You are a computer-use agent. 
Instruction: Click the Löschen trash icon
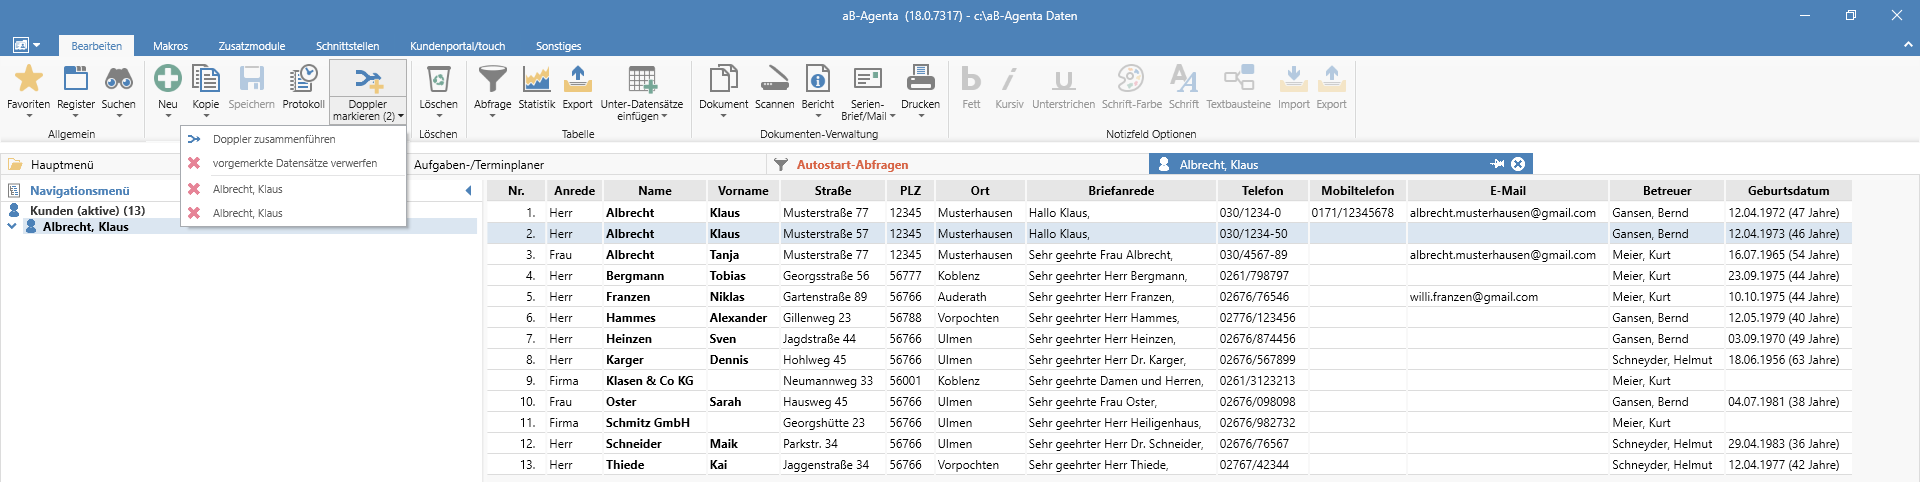pos(438,78)
